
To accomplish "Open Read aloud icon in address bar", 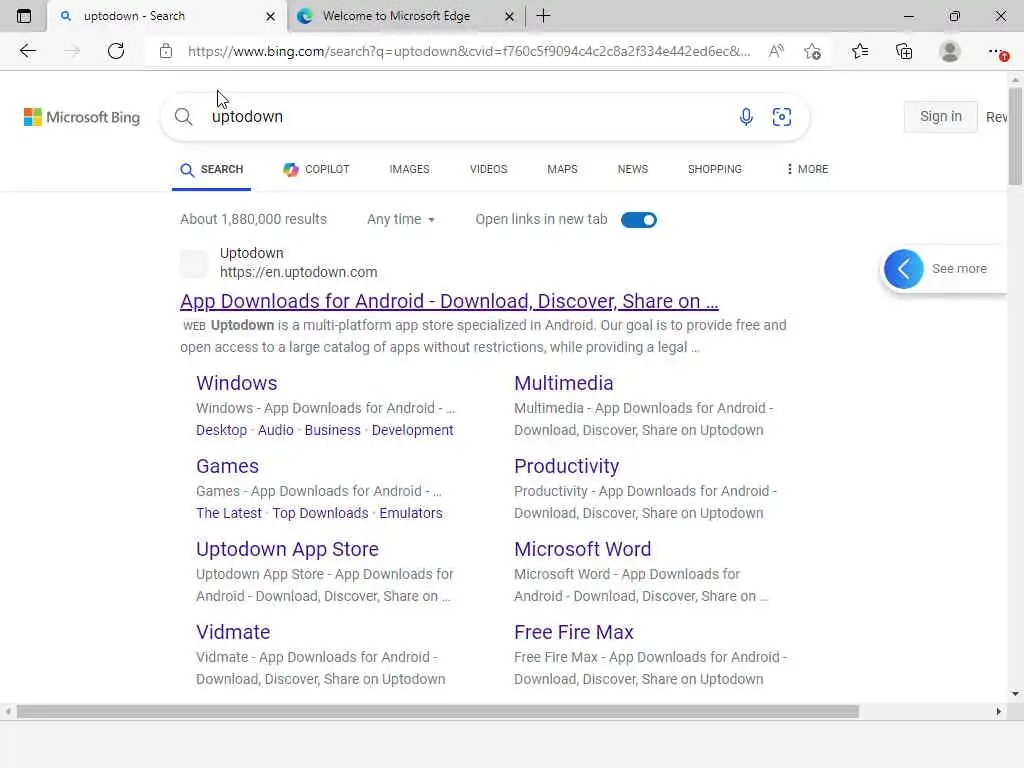I will pyautogui.click(x=776, y=51).
